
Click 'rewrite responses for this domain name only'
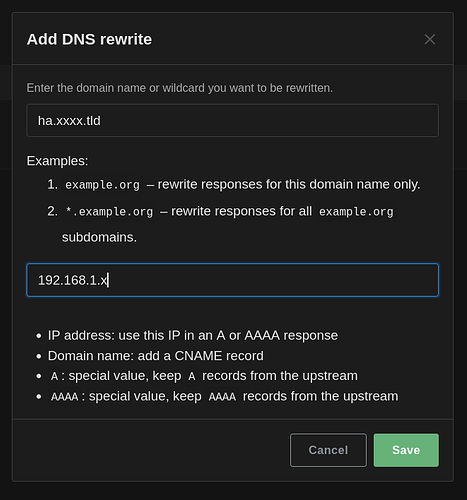click(289, 184)
